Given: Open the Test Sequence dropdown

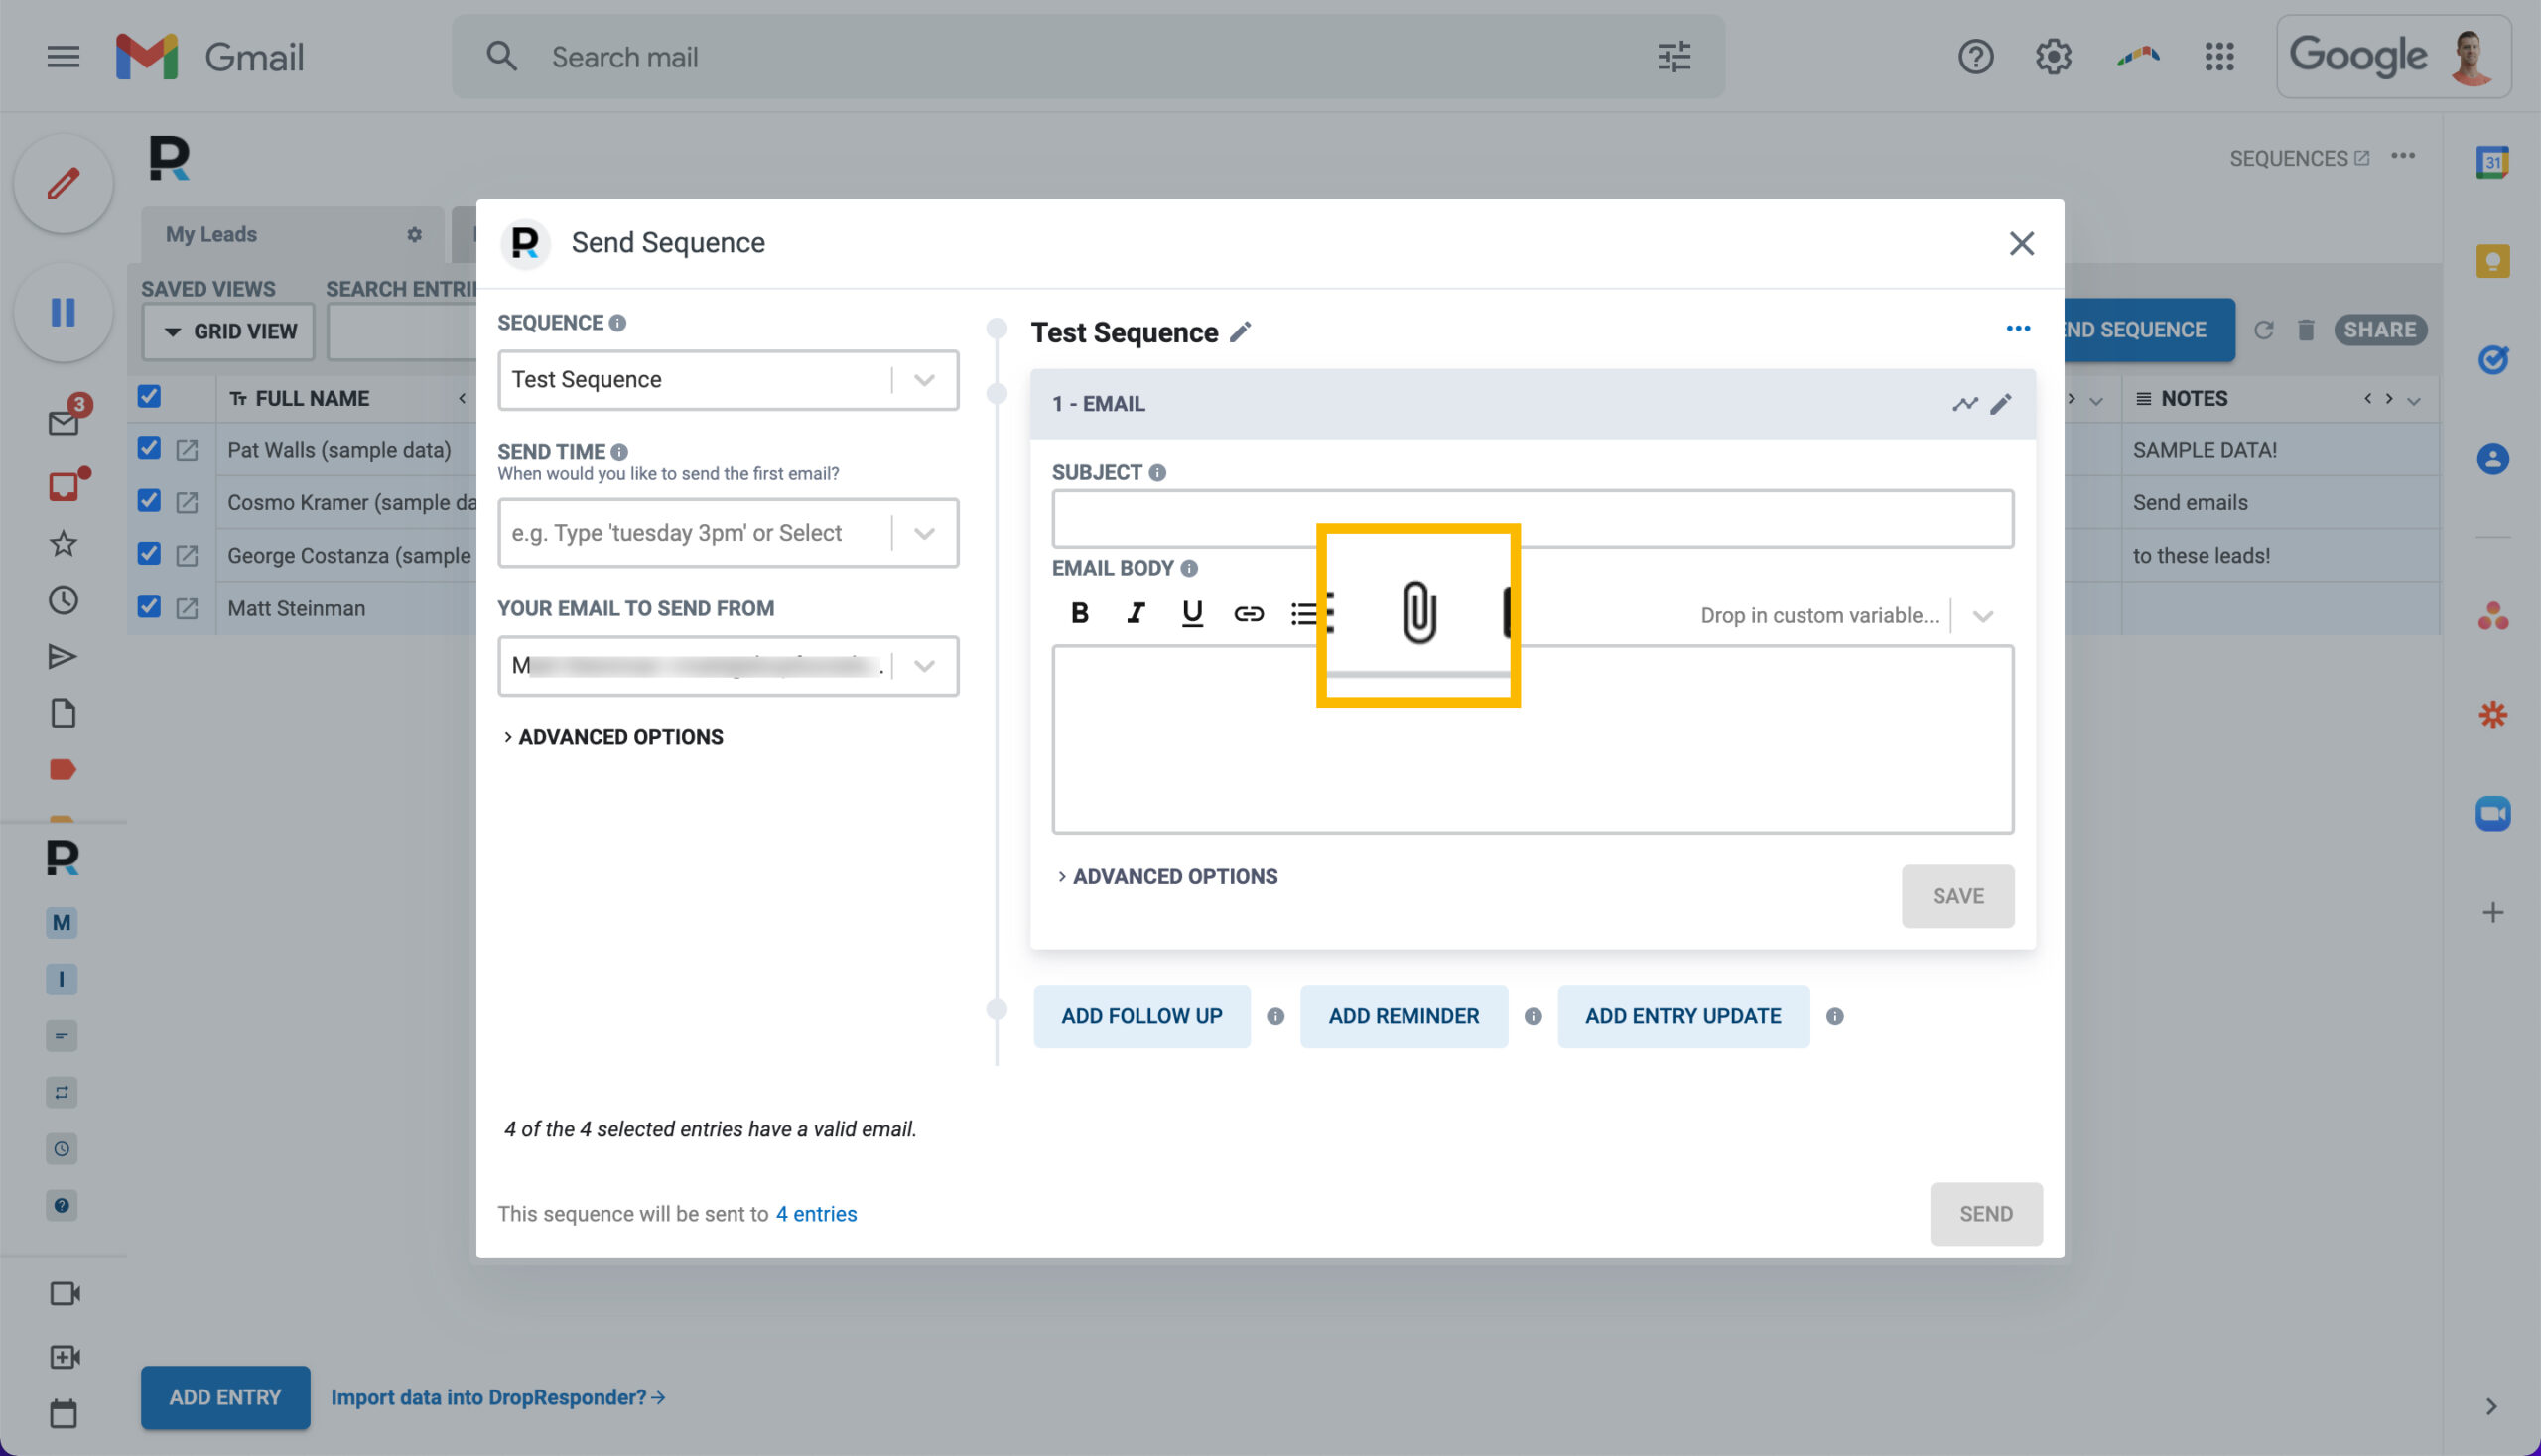Looking at the screenshot, I should coord(728,380).
